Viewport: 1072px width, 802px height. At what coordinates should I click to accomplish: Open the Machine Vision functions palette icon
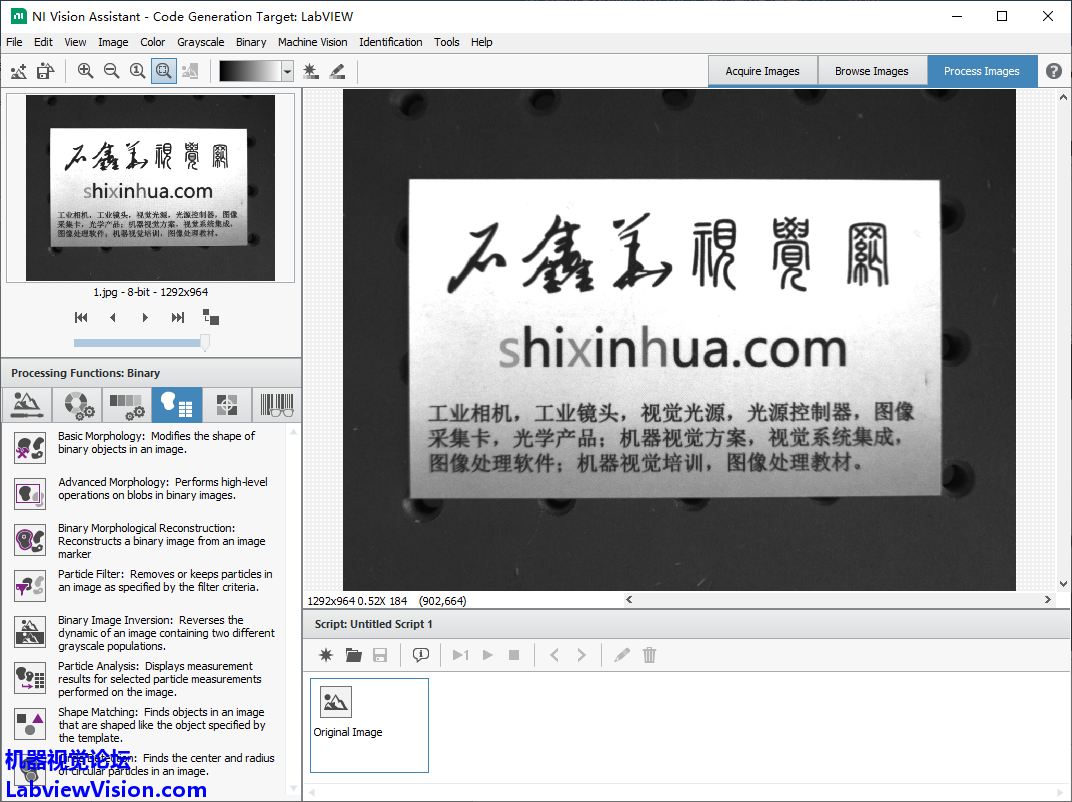[x=227, y=405]
